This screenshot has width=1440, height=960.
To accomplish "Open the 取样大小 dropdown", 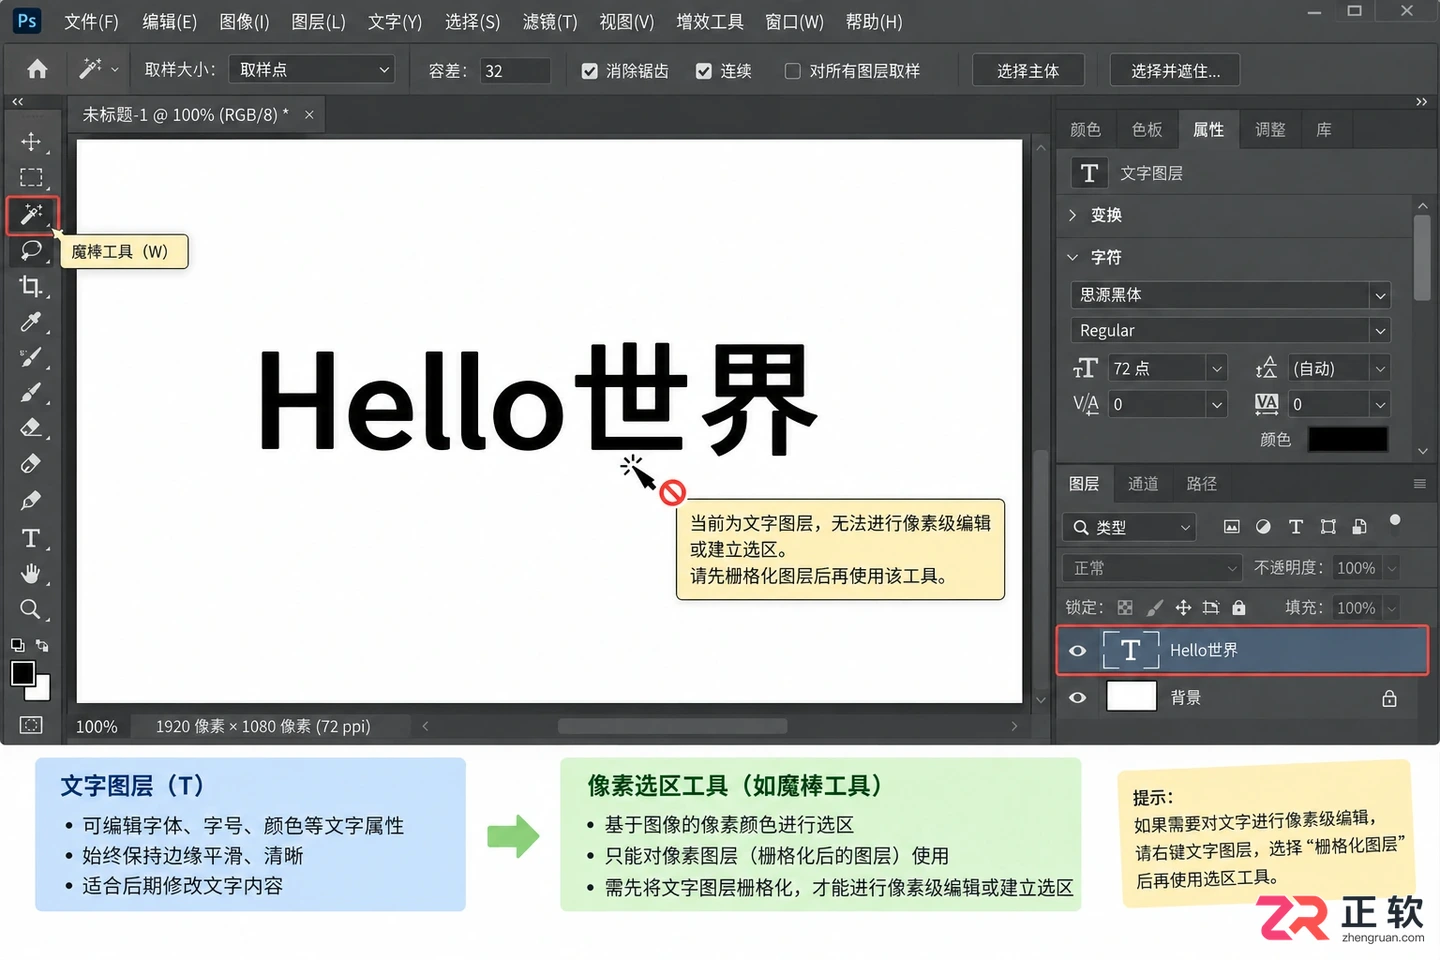I will point(312,69).
